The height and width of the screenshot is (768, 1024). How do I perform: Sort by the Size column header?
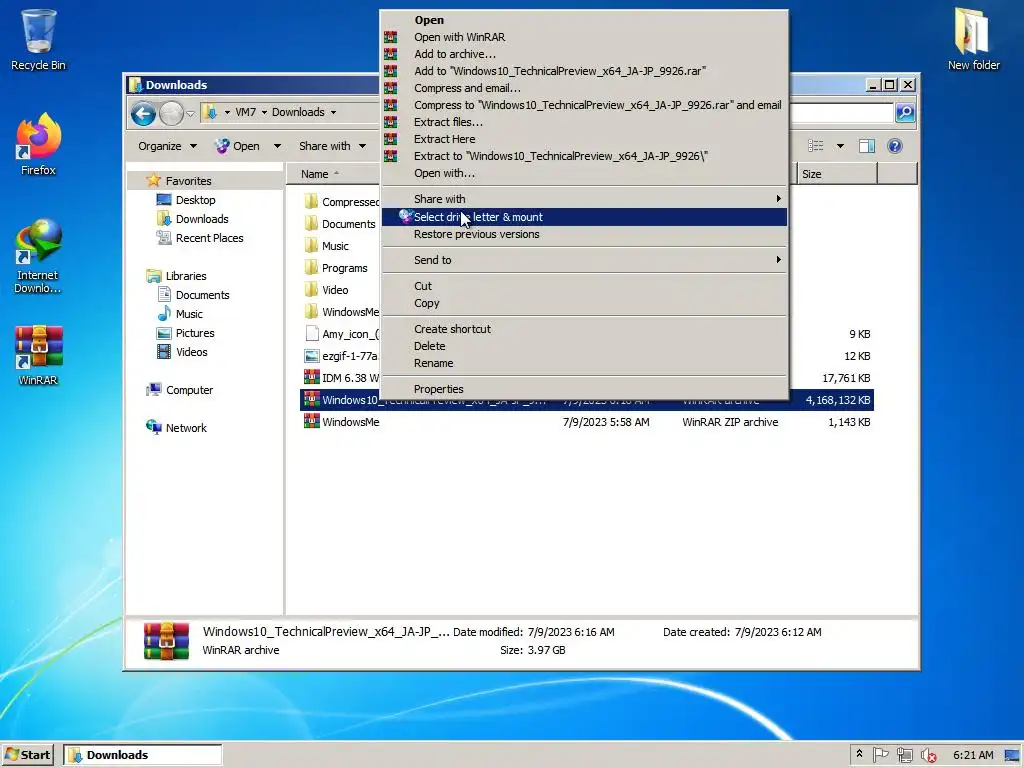(837, 174)
